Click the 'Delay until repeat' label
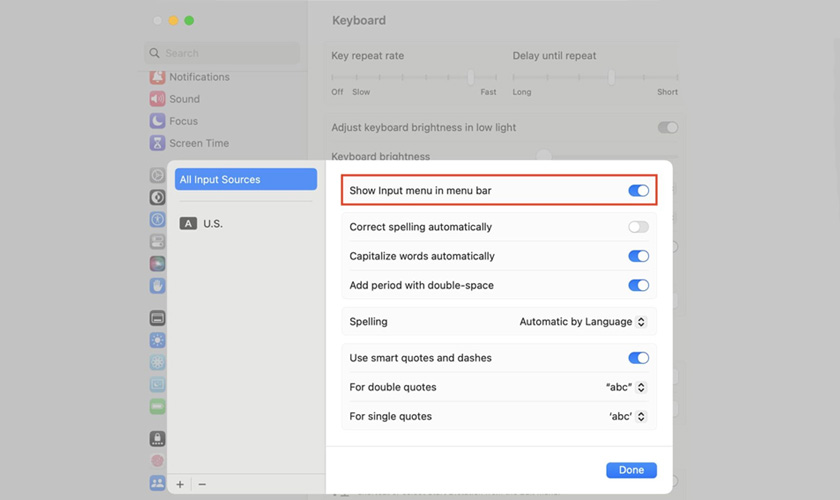 pos(554,56)
